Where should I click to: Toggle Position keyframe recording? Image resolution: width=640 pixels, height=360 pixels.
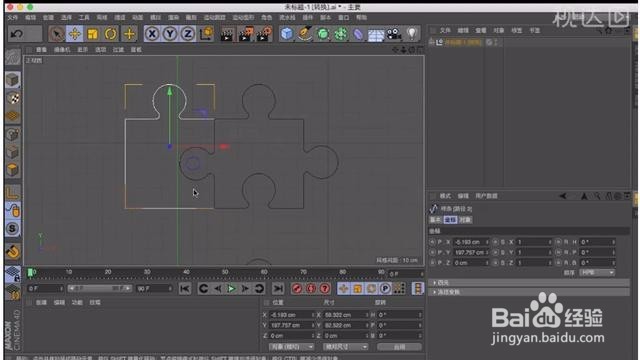click(x=344, y=289)
